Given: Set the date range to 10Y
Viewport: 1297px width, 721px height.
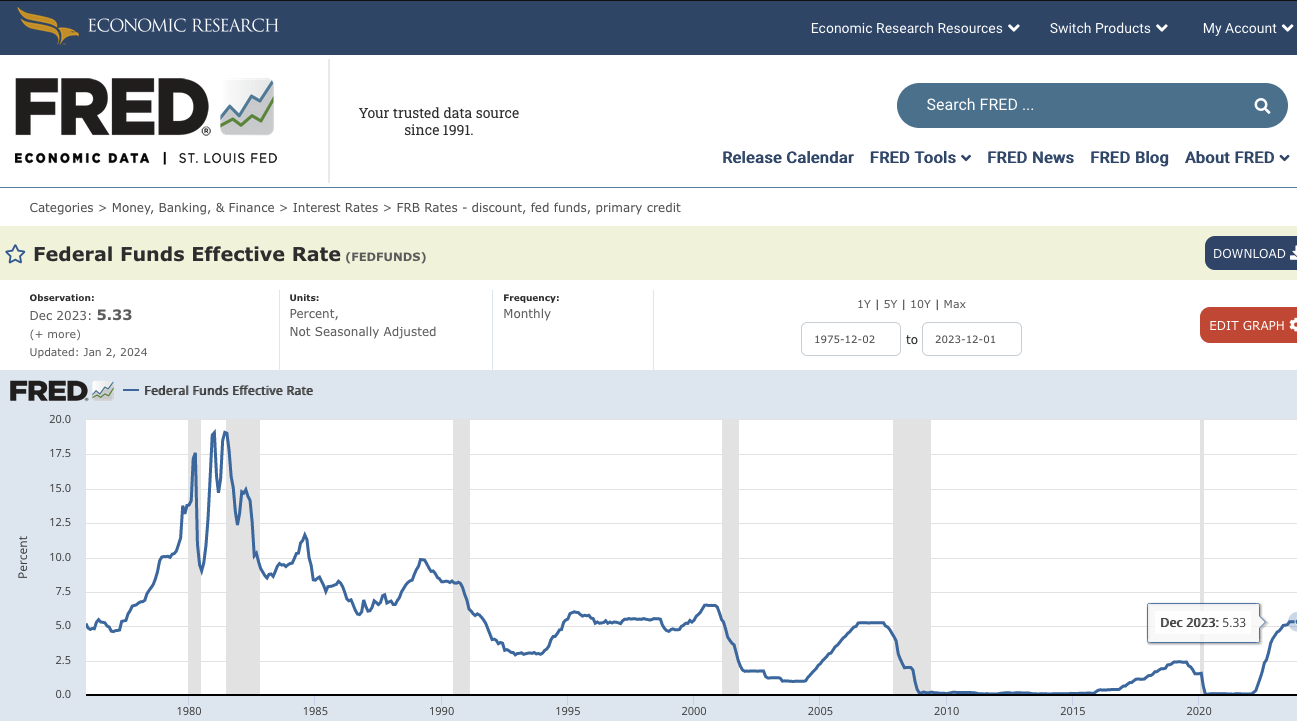Looking at the screenshot, I should pyautogui.click(x=920, y=304).
